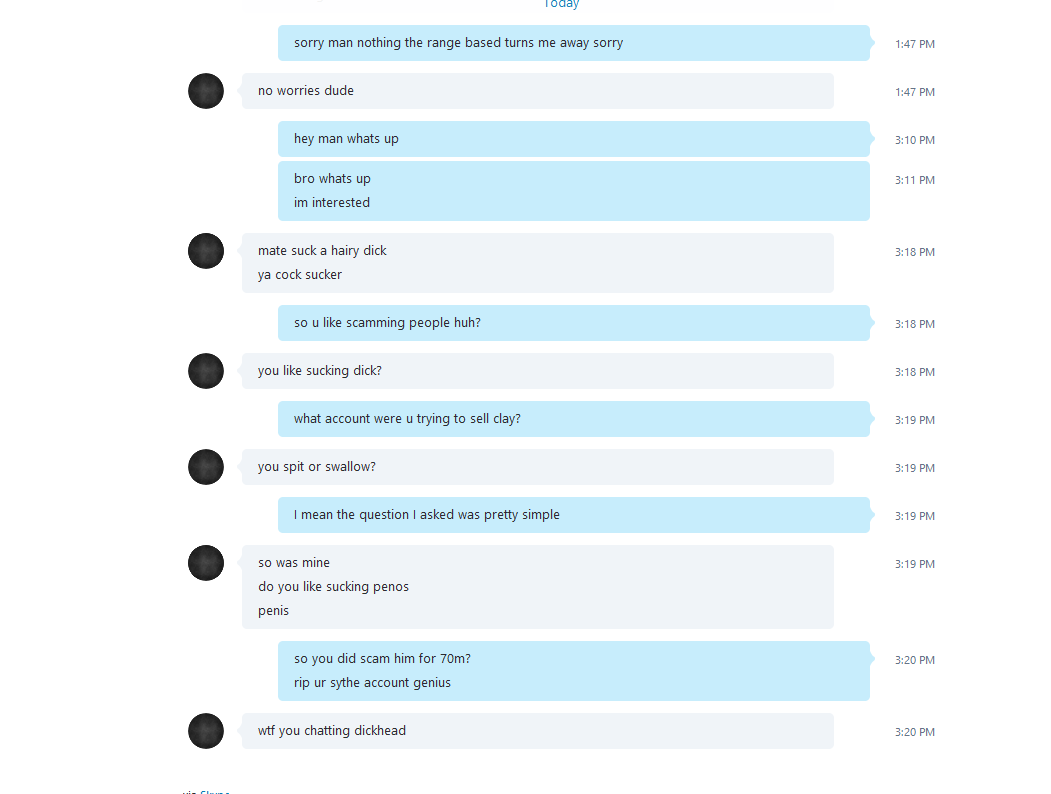Click the 3:11 PM timestamp

(x=914, y=180)
